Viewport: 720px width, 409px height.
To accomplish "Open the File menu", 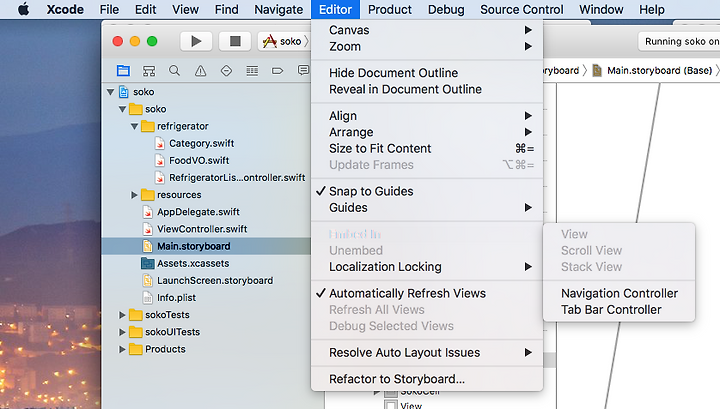I will [109, 9].
